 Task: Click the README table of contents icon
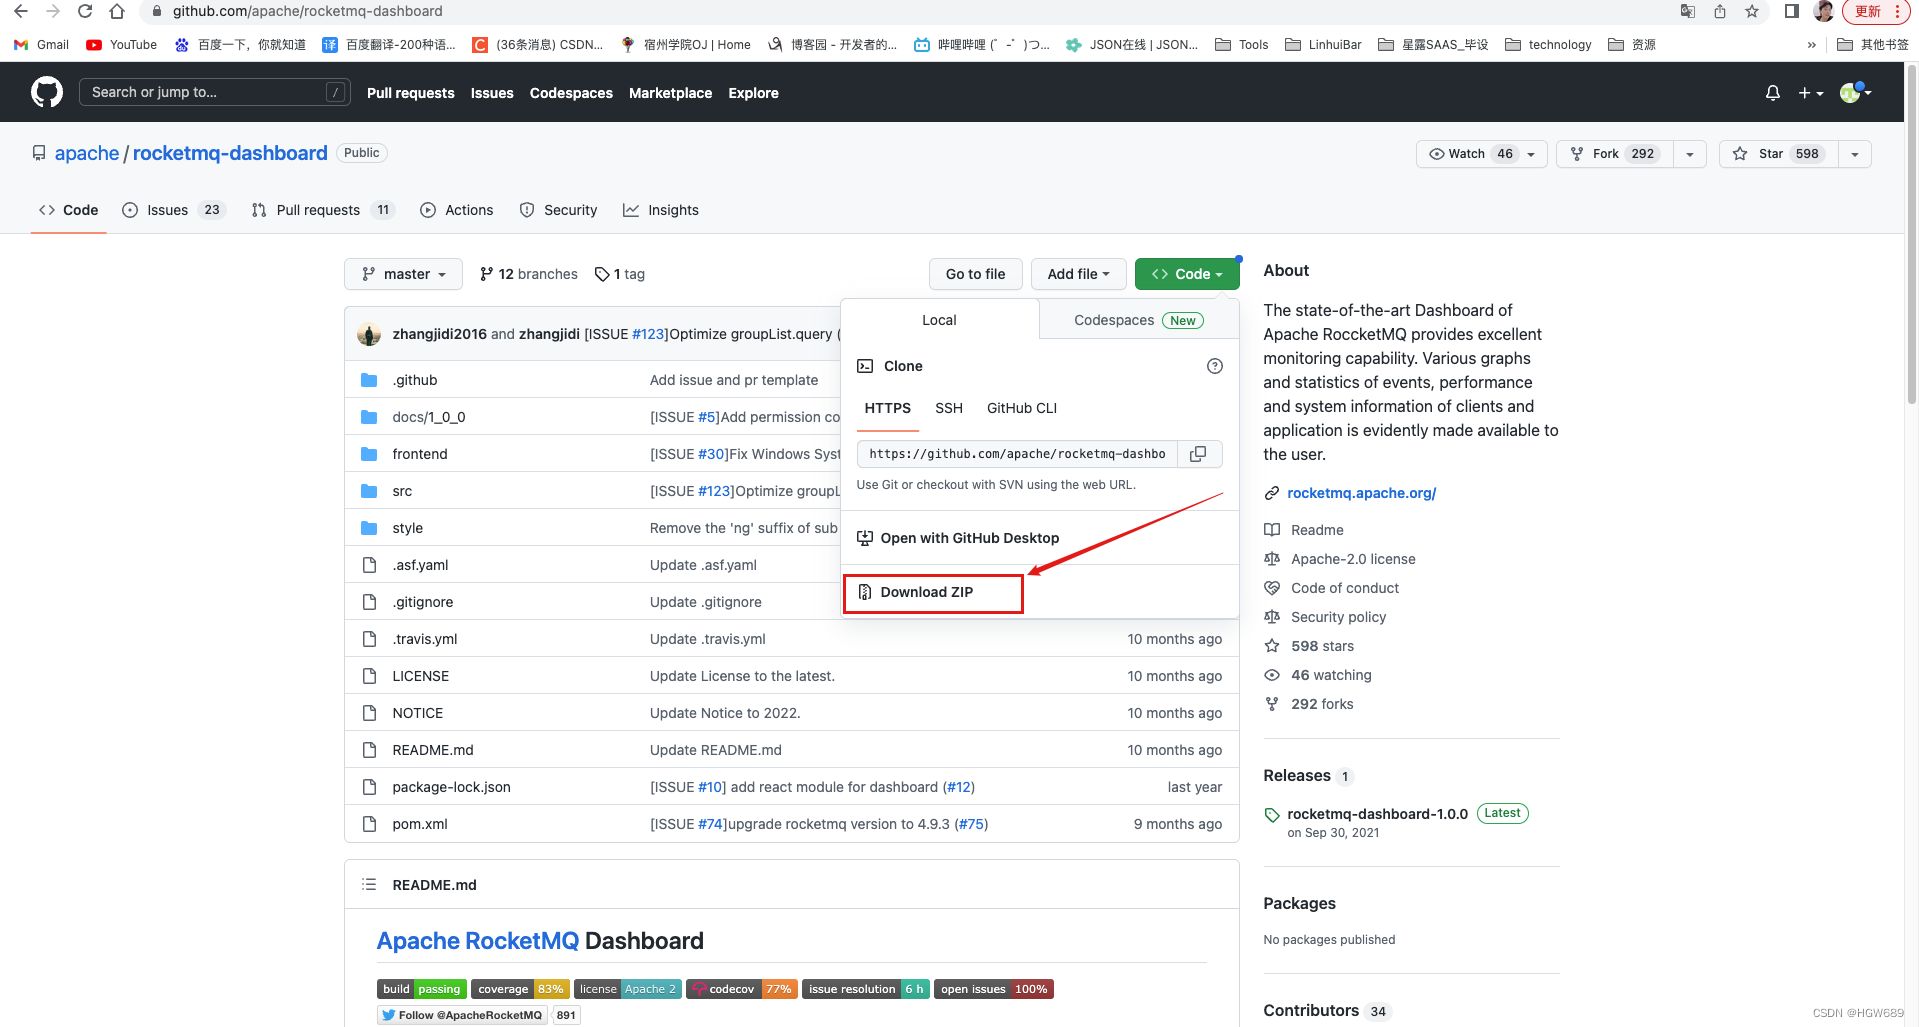pyautogui.click(x=369, y=884)
